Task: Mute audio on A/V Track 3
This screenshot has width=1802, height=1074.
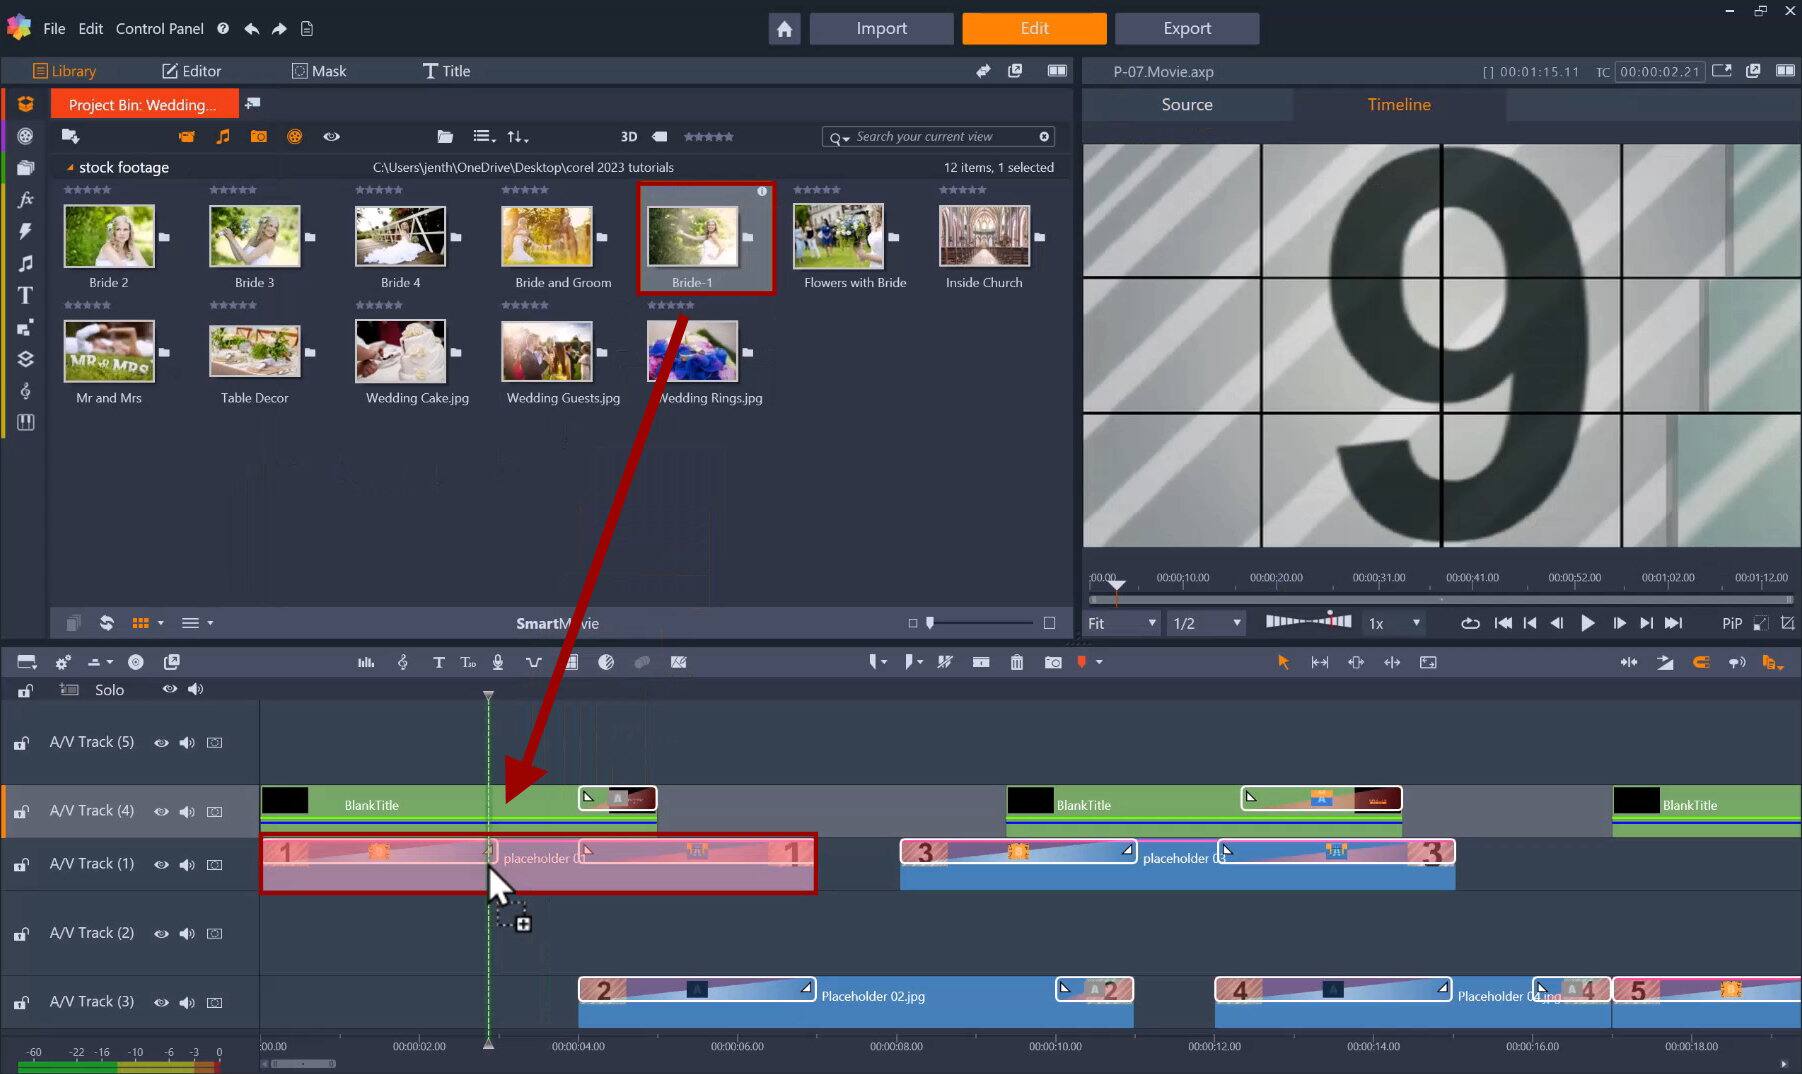Action: point(187,1002)
